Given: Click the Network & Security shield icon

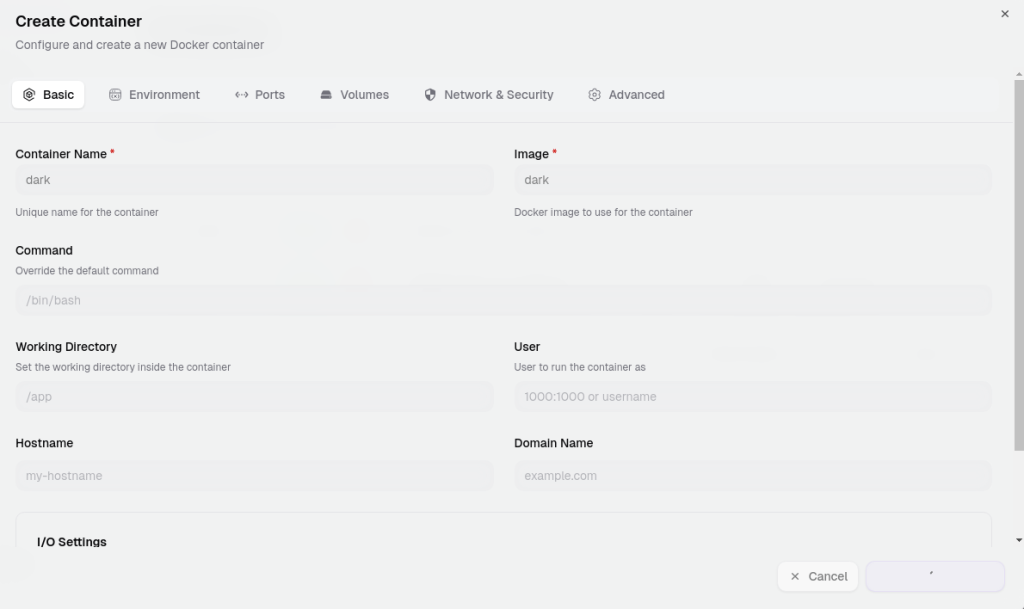Looking at the screenshot, I should [x=430, y=95].
